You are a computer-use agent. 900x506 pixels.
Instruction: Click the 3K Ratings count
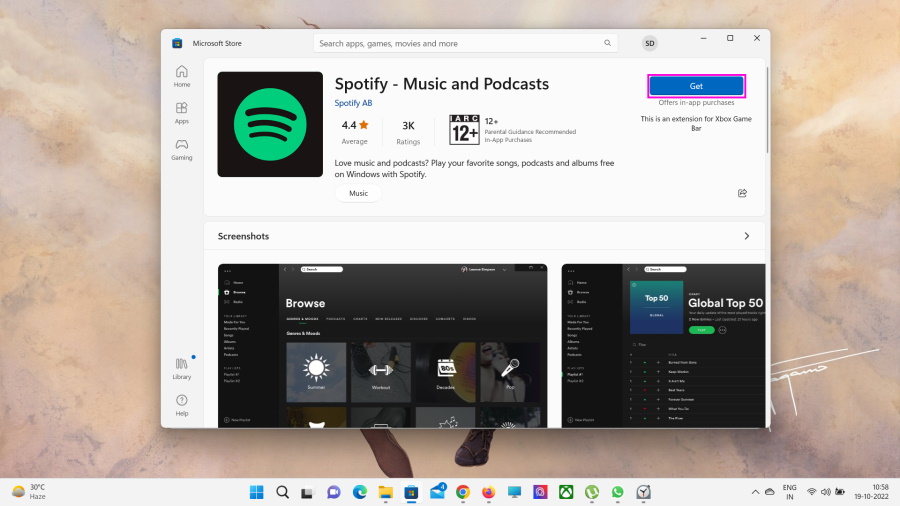click(x=408, y=132)
